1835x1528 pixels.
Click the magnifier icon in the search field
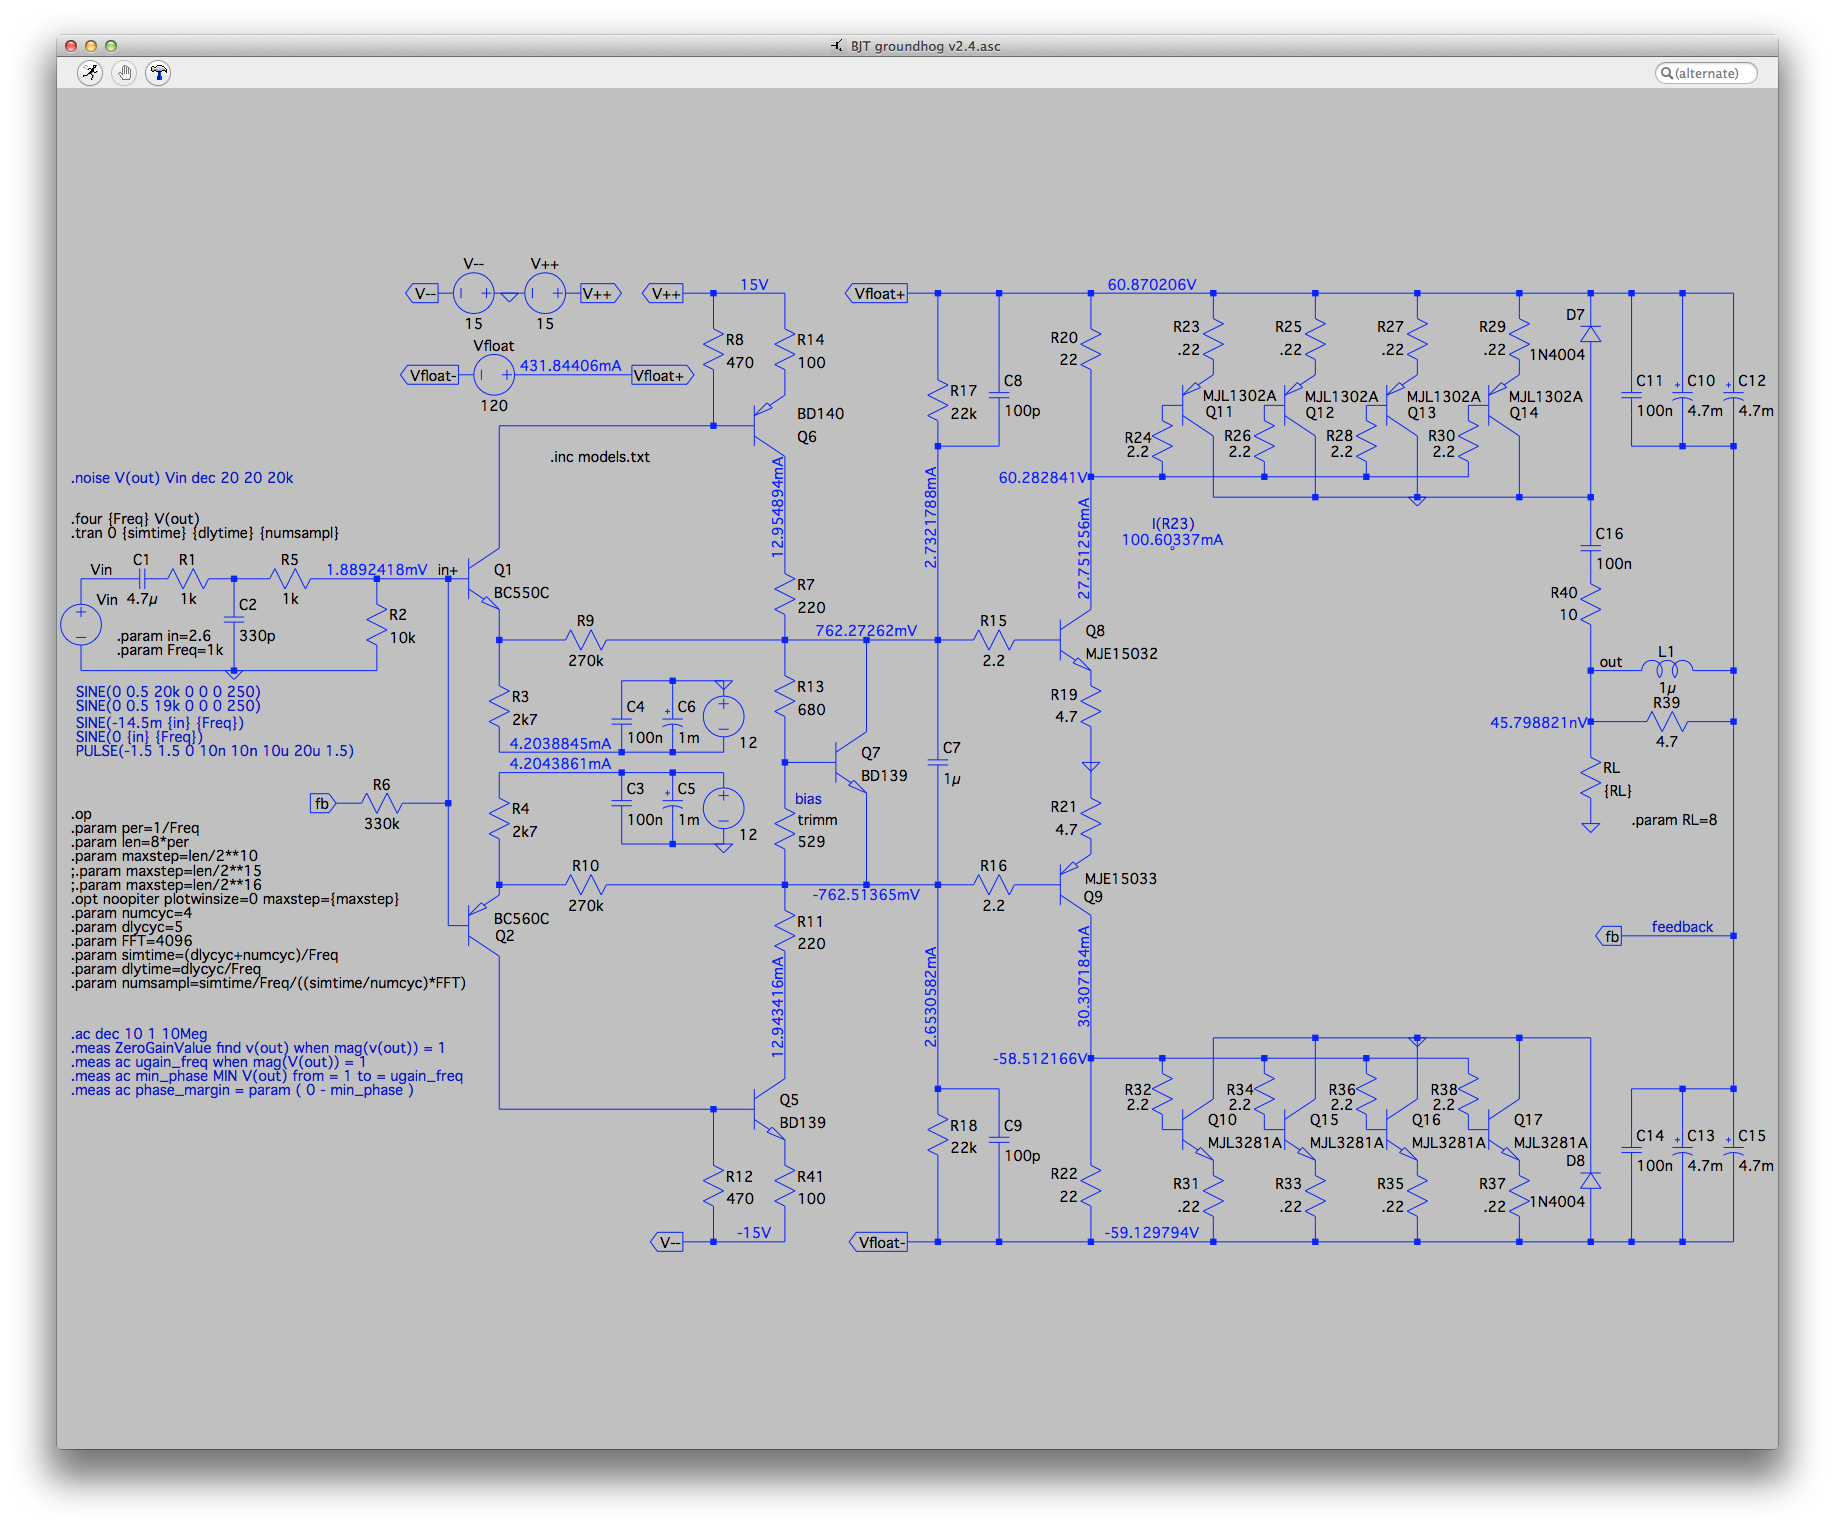click(1666, 73)
